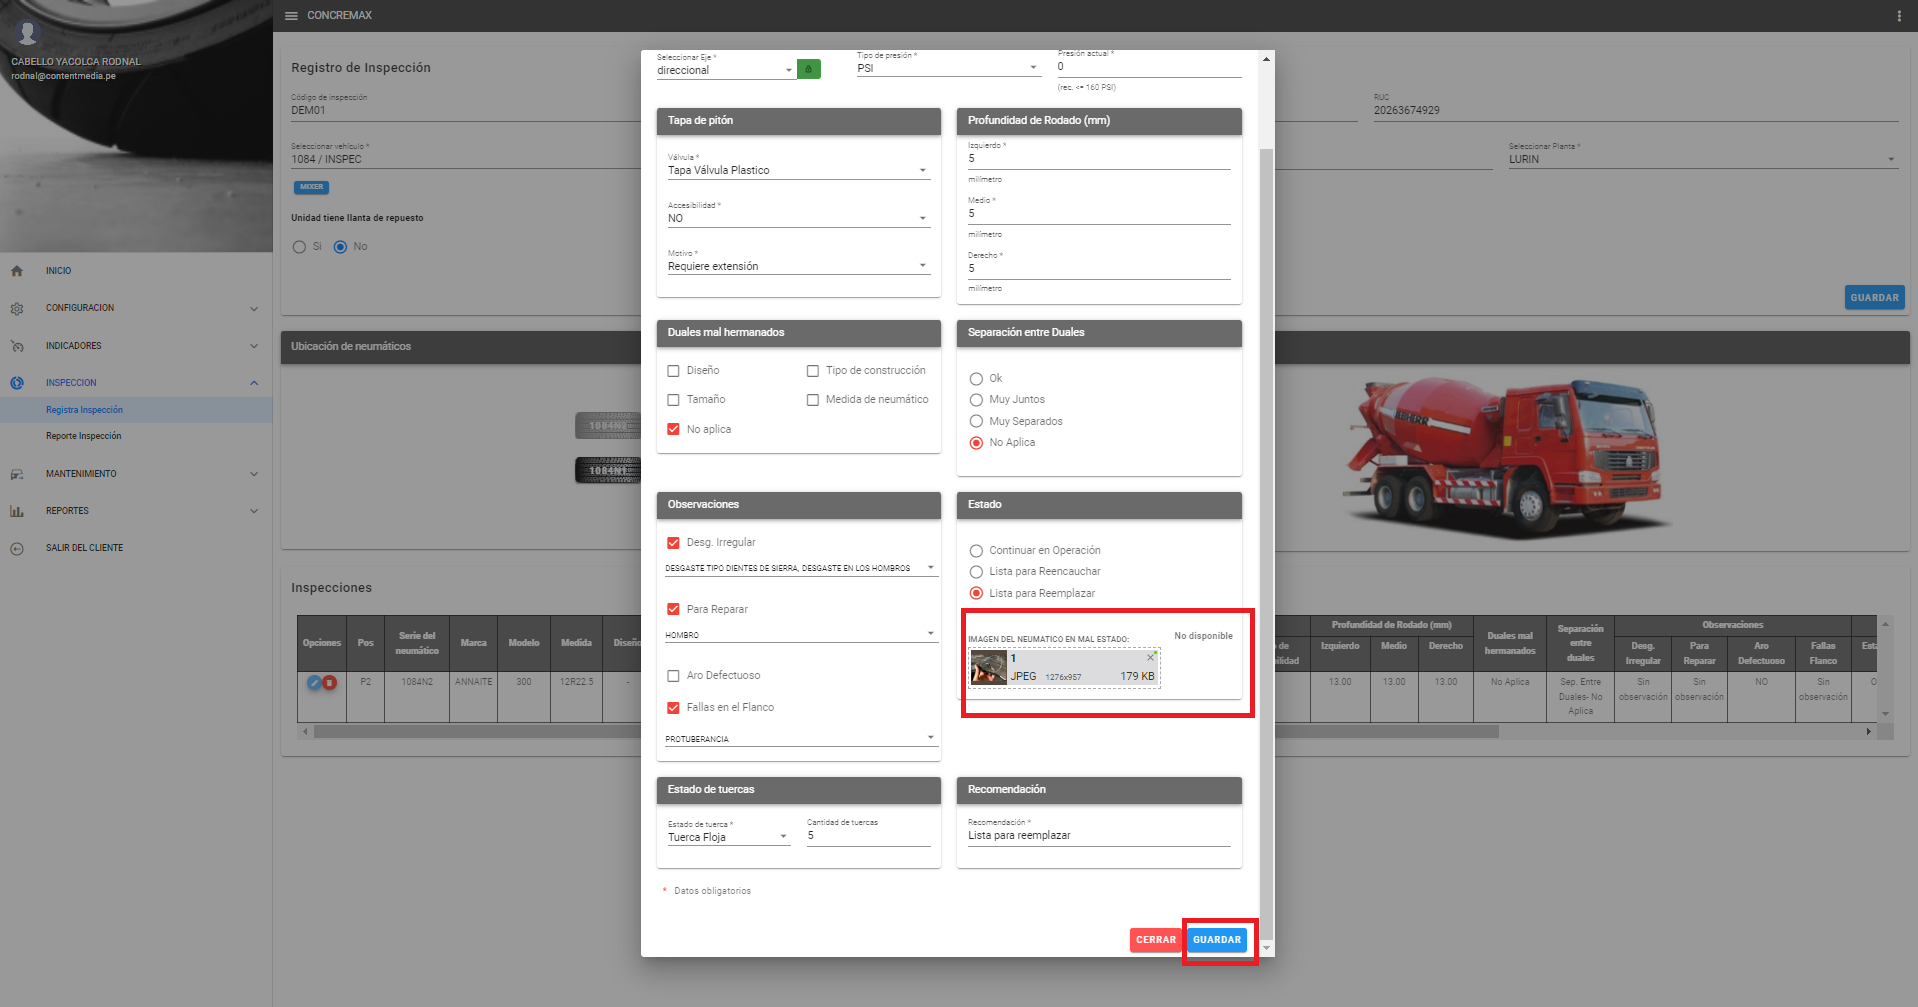Select Muy Juntos under Separación entre Duales
This screenshot has width=1918, height=1007.
(976, 400)
